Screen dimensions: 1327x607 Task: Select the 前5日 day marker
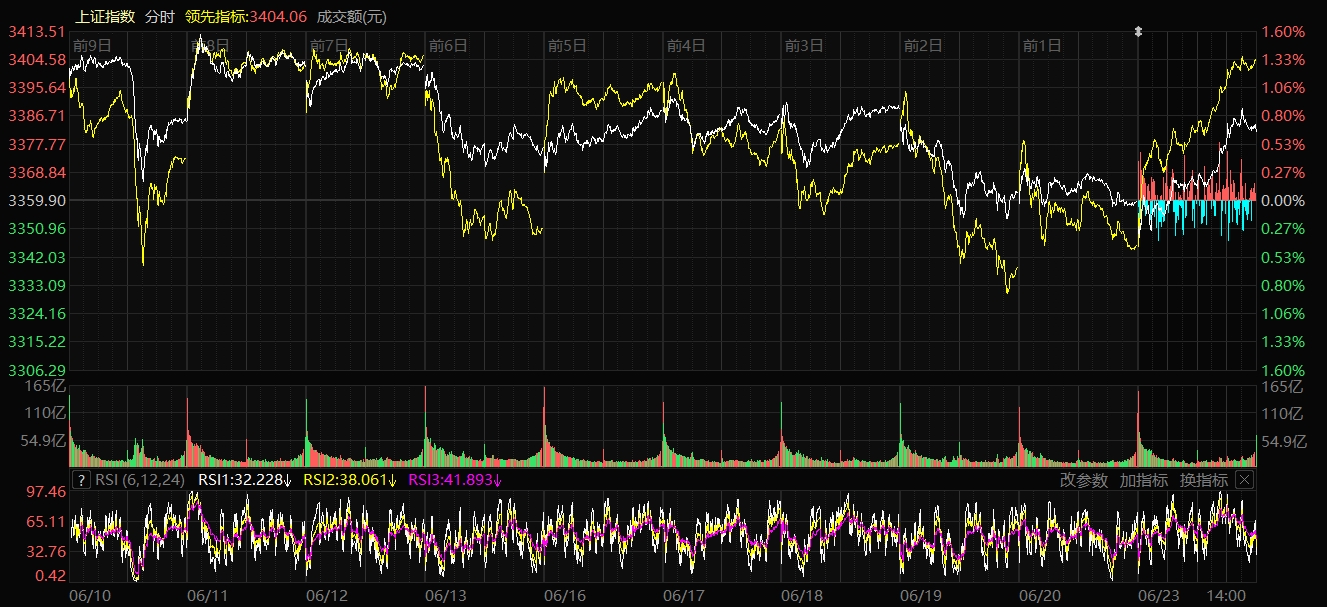566,45
